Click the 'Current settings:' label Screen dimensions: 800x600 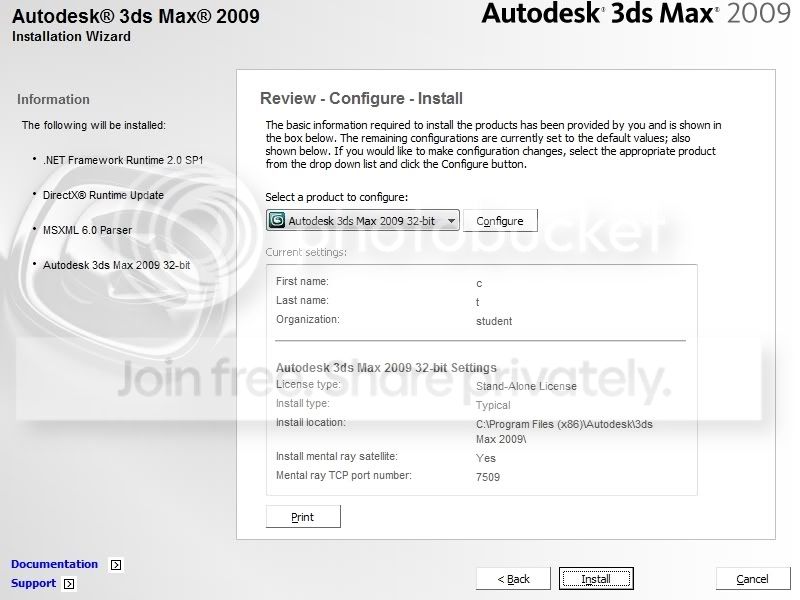tap(306, 252)
